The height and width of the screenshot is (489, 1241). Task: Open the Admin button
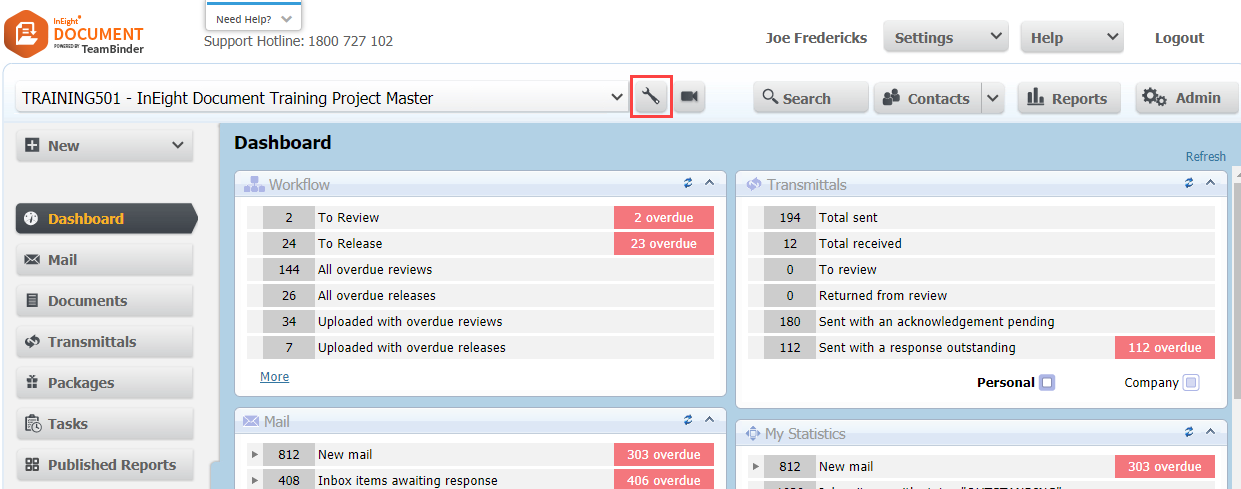pos(1186,98)
